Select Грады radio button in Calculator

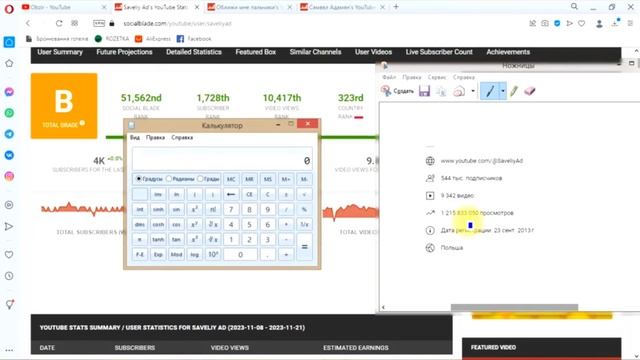[200, 179]
